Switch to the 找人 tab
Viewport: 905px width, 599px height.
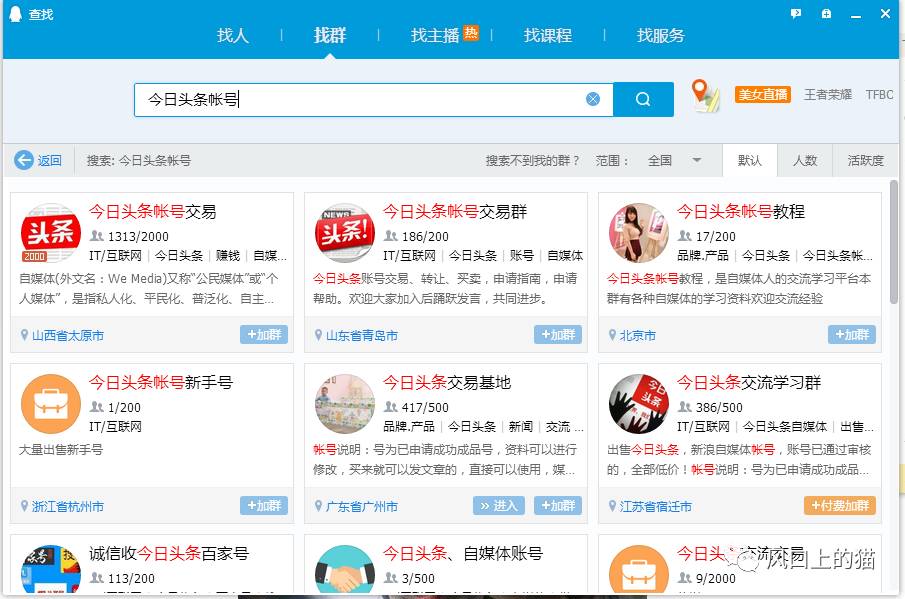tap(232, 35)
